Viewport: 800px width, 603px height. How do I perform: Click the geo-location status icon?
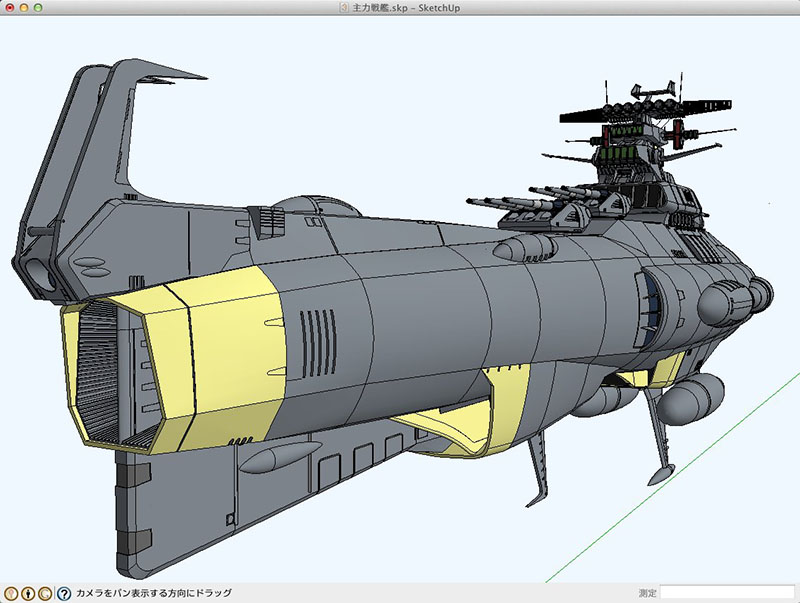pyautogui.click(x=11, y=593)
